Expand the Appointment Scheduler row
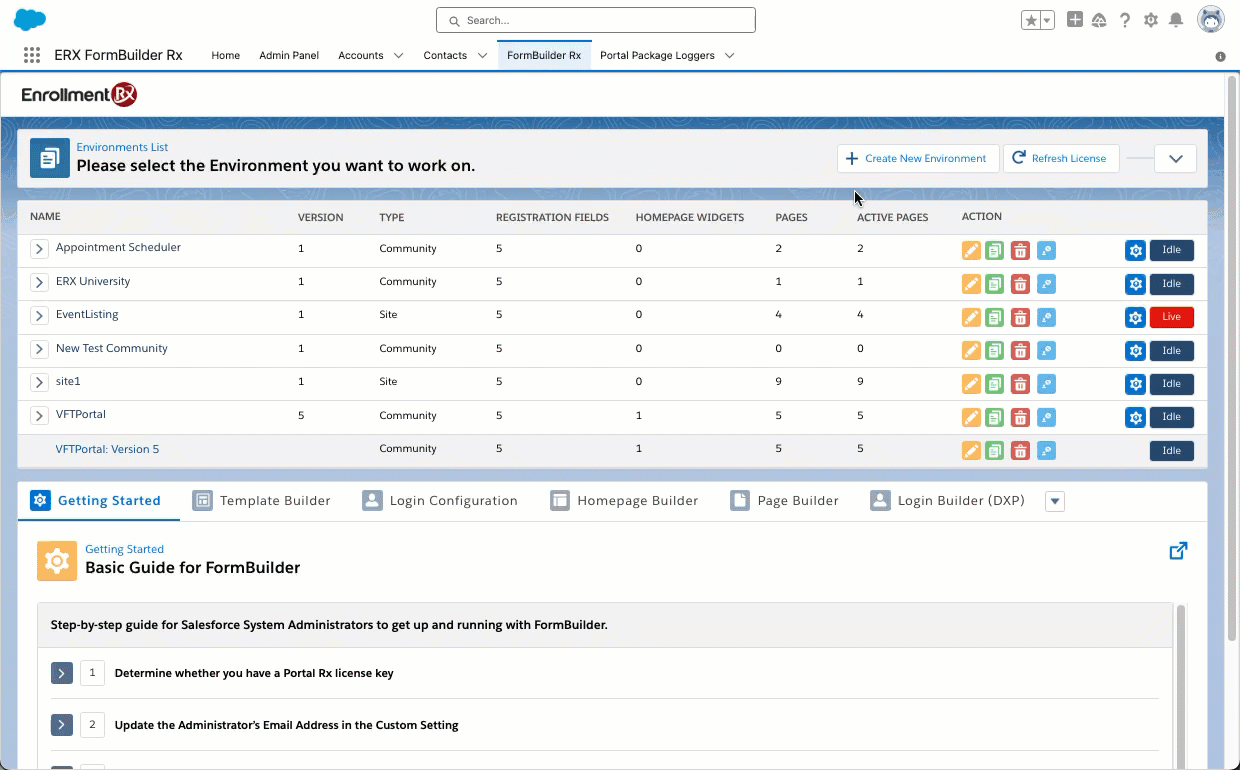This screenshot has height=770, width=1240. (39, 249)
